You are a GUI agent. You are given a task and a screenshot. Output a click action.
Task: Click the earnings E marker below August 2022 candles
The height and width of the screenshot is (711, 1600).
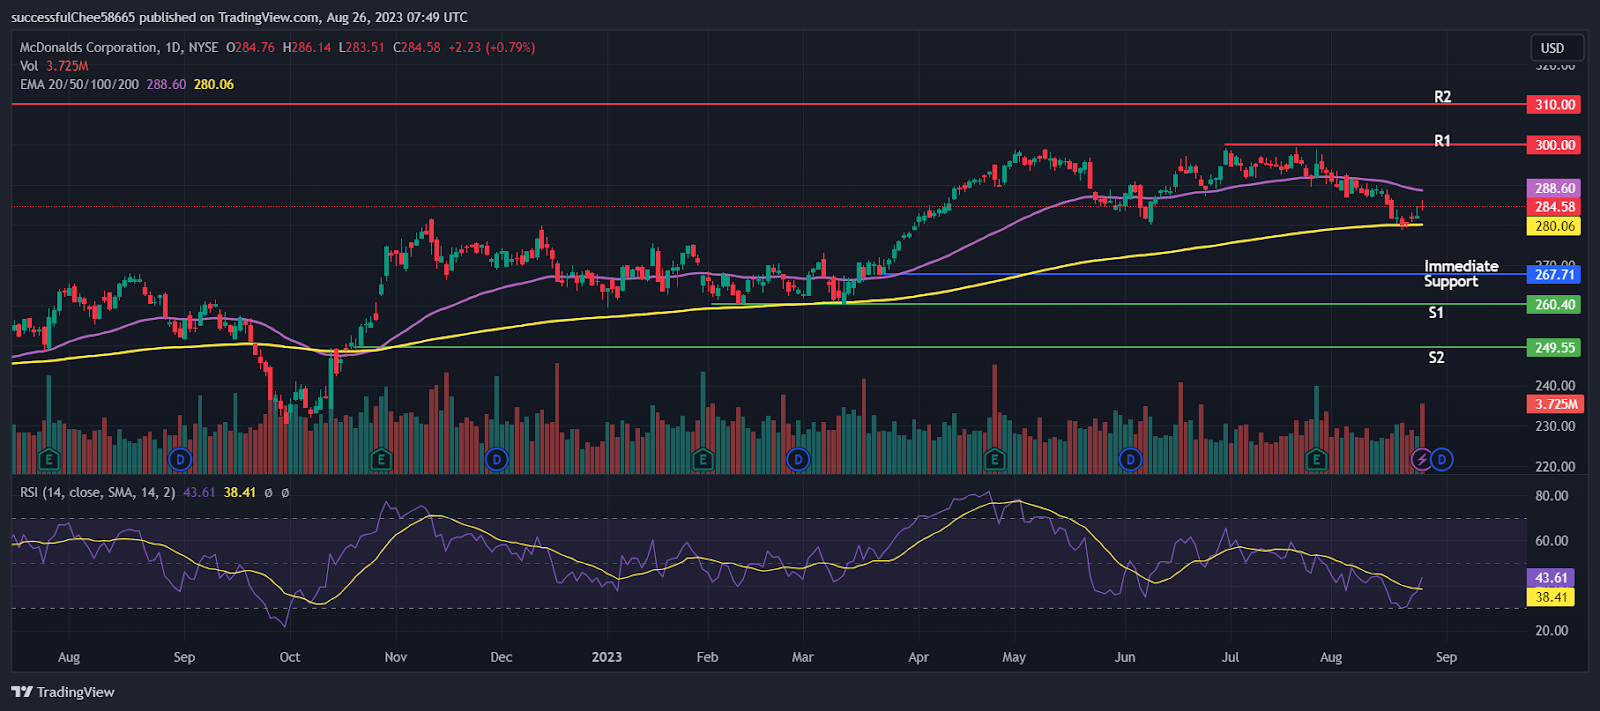click(x=48, y=460)
